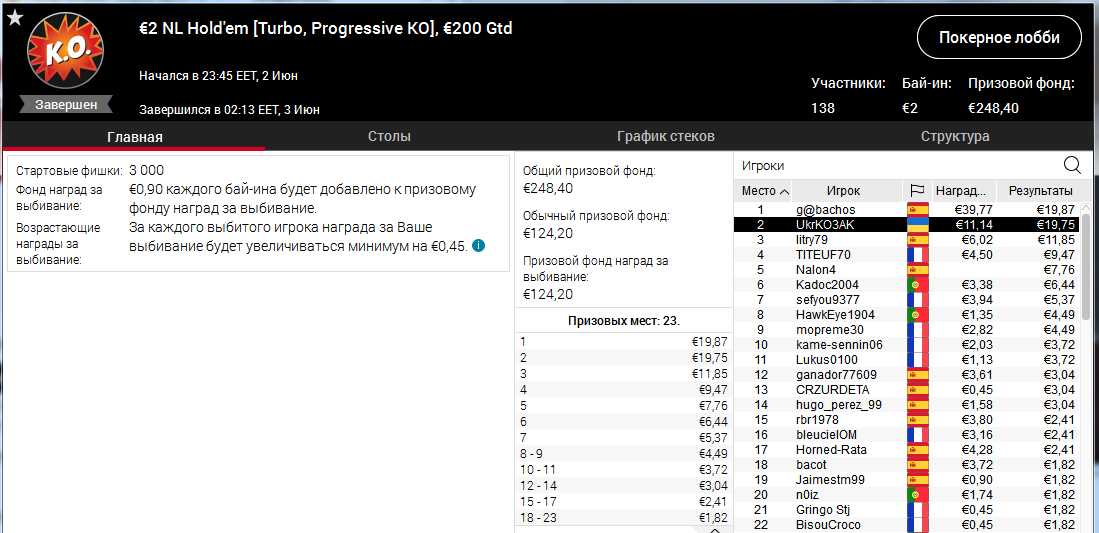Sort players by Место column arrow
The image size is (1099, 533).
(x=784, y=191)
